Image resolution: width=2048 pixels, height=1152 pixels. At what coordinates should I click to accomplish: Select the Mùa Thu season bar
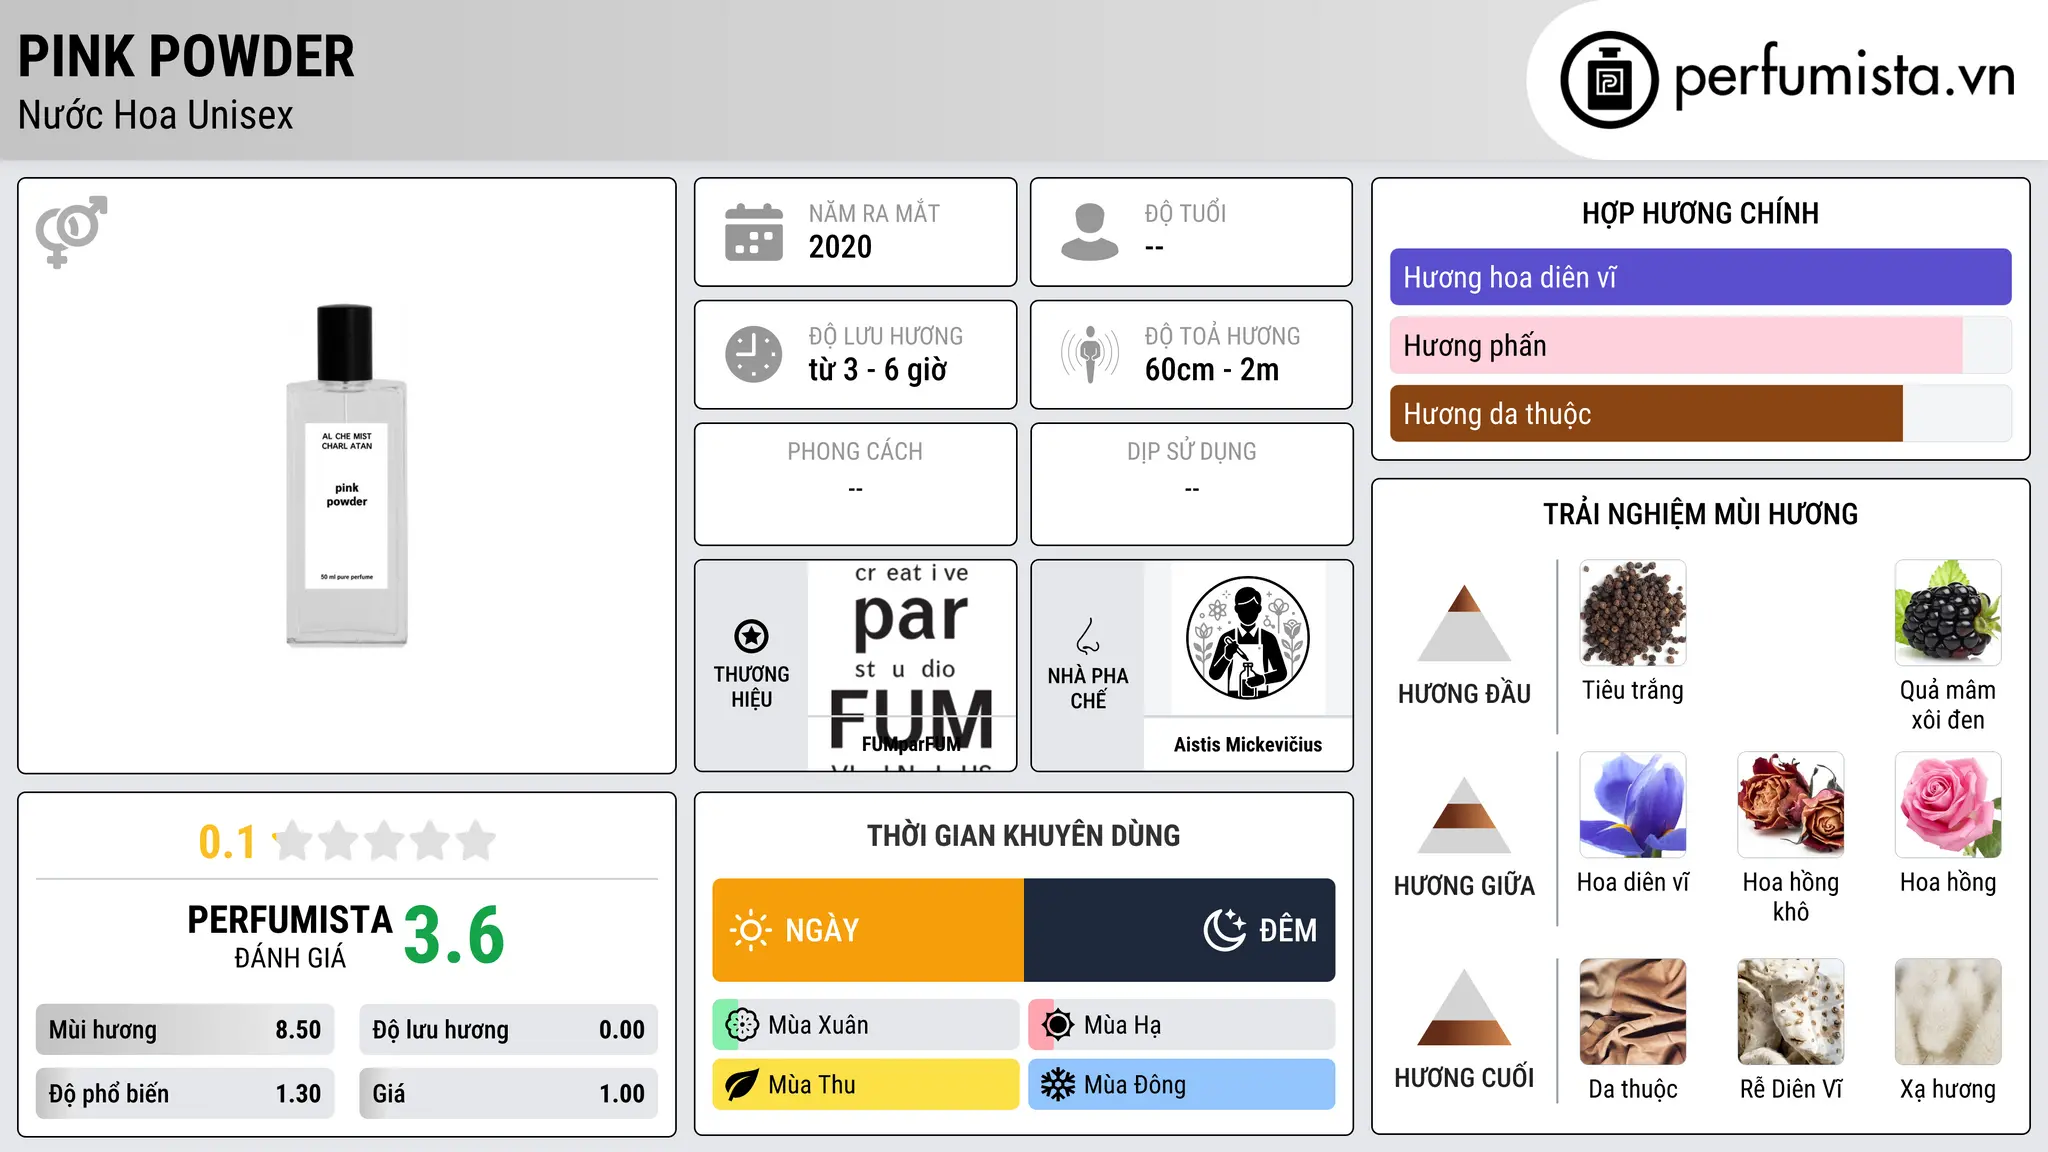tap(866, 1085)
